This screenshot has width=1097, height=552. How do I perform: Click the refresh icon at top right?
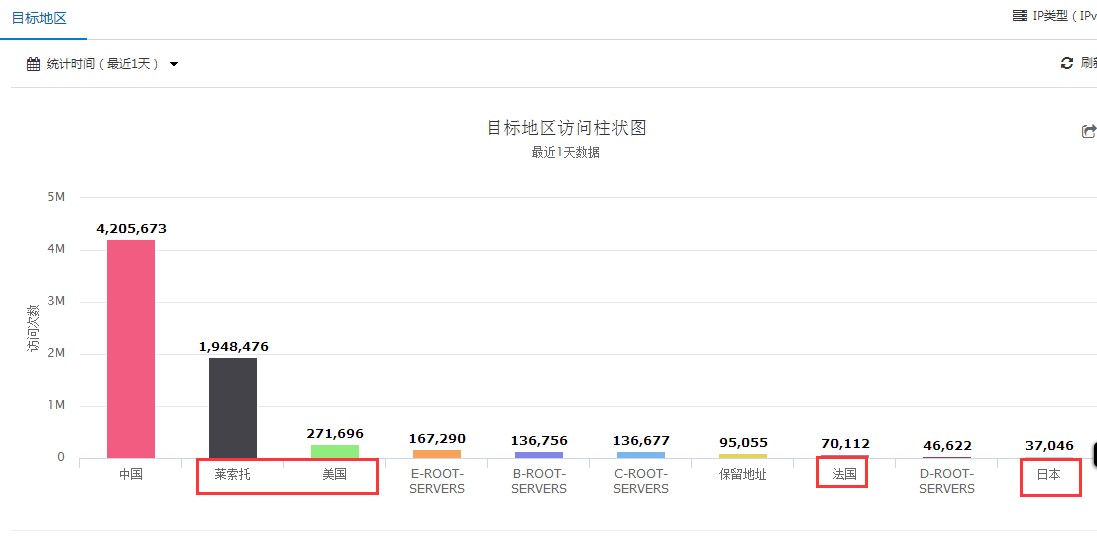click(1067, 63)
